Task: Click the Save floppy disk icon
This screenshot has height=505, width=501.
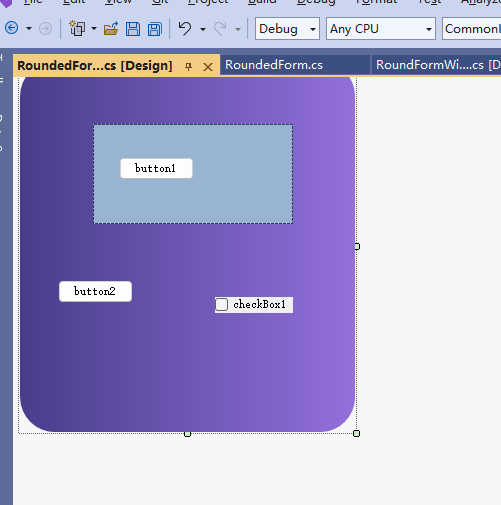Action: (133, 29)
